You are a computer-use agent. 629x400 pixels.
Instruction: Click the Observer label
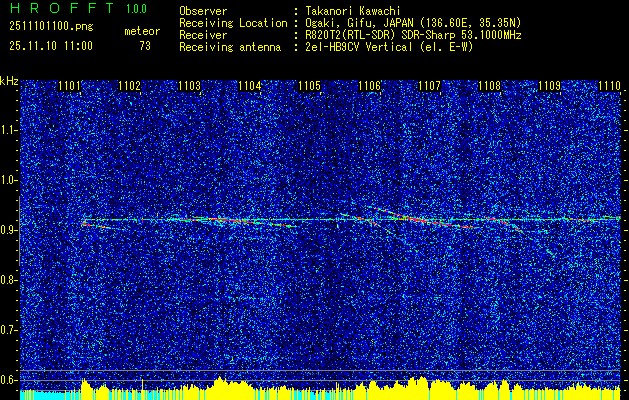[x=203, y=11]
